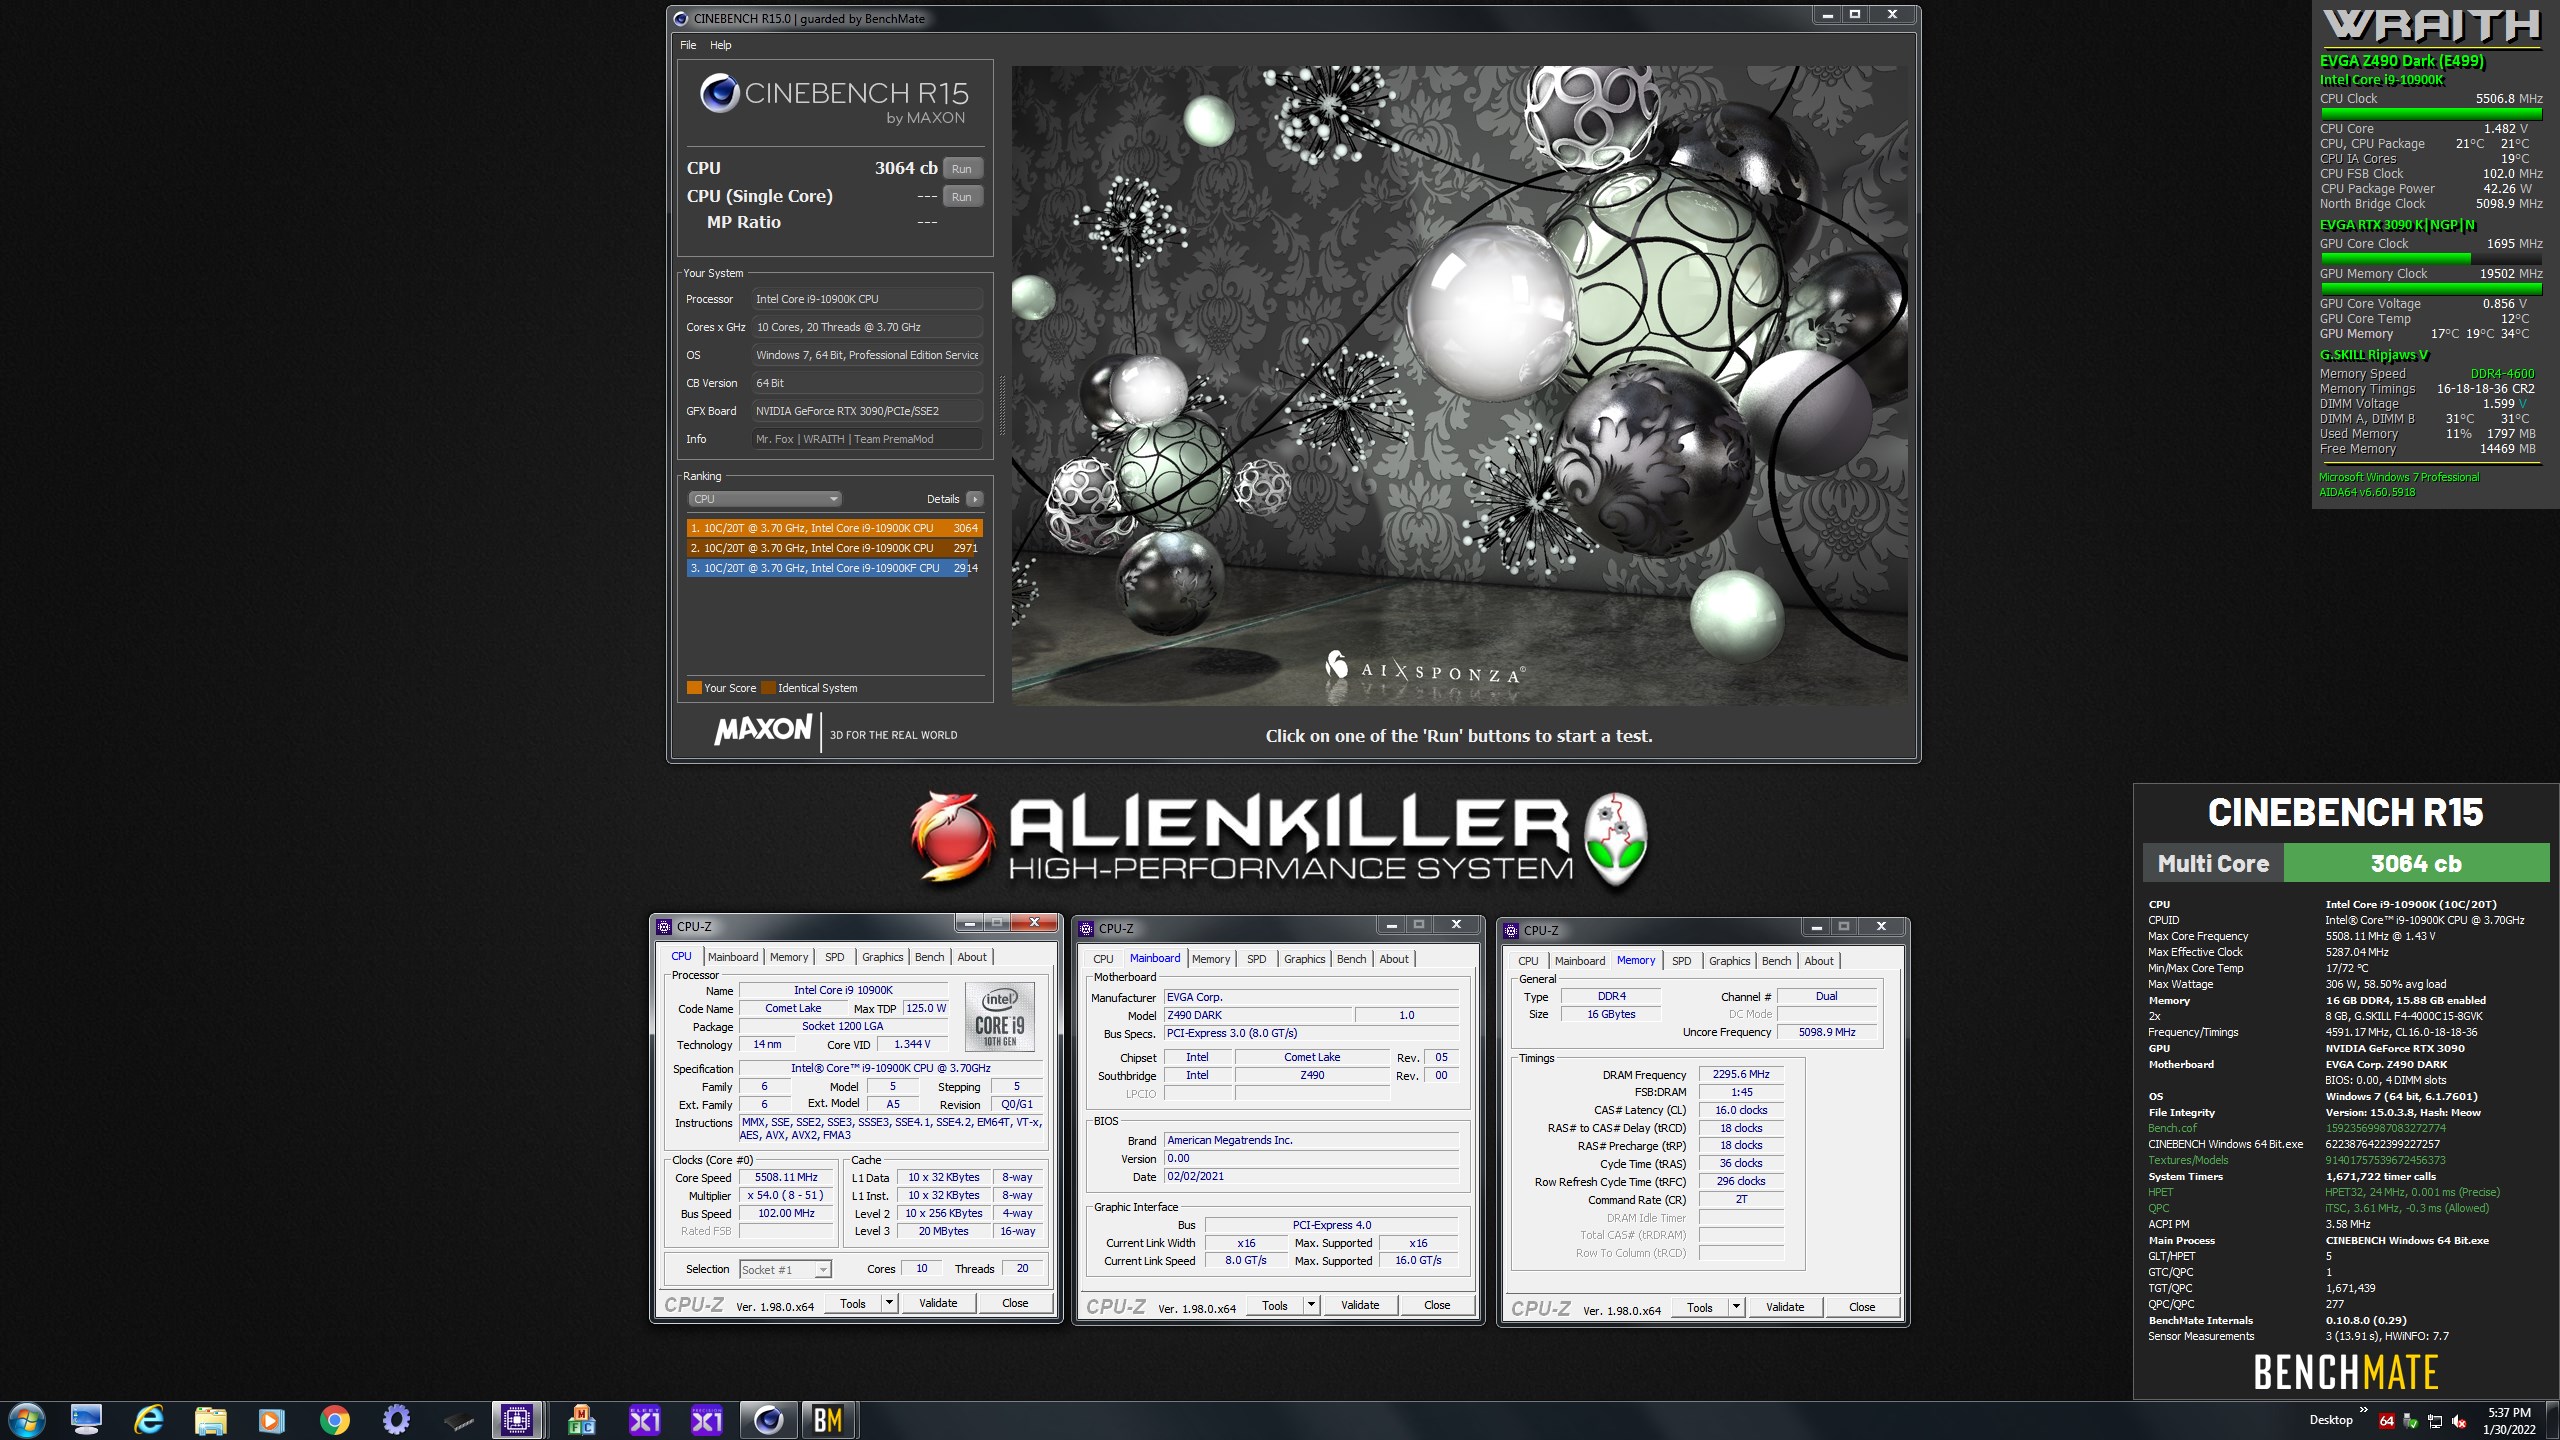The height and width of the screenshot is (1440, 2560).
Task: Click Close button in middle CPU-Z window
Action: click(x=1437, y=1305)
